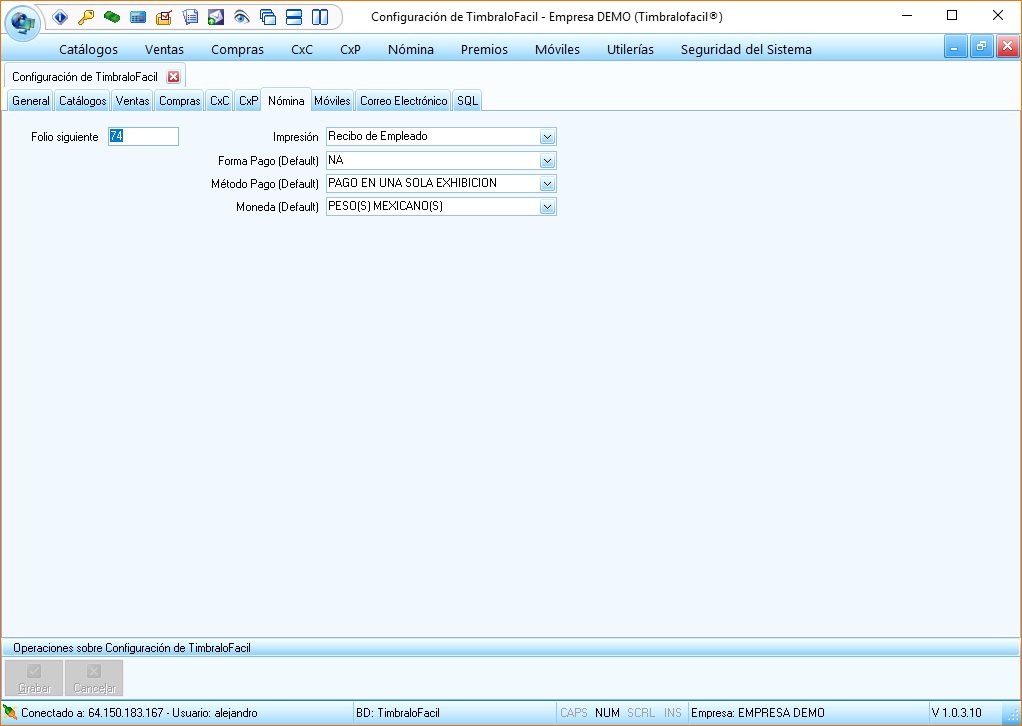This screenshot has height=726, width=1022.
Task: Close the inner MDI window red X
Action: point(1007,47)
